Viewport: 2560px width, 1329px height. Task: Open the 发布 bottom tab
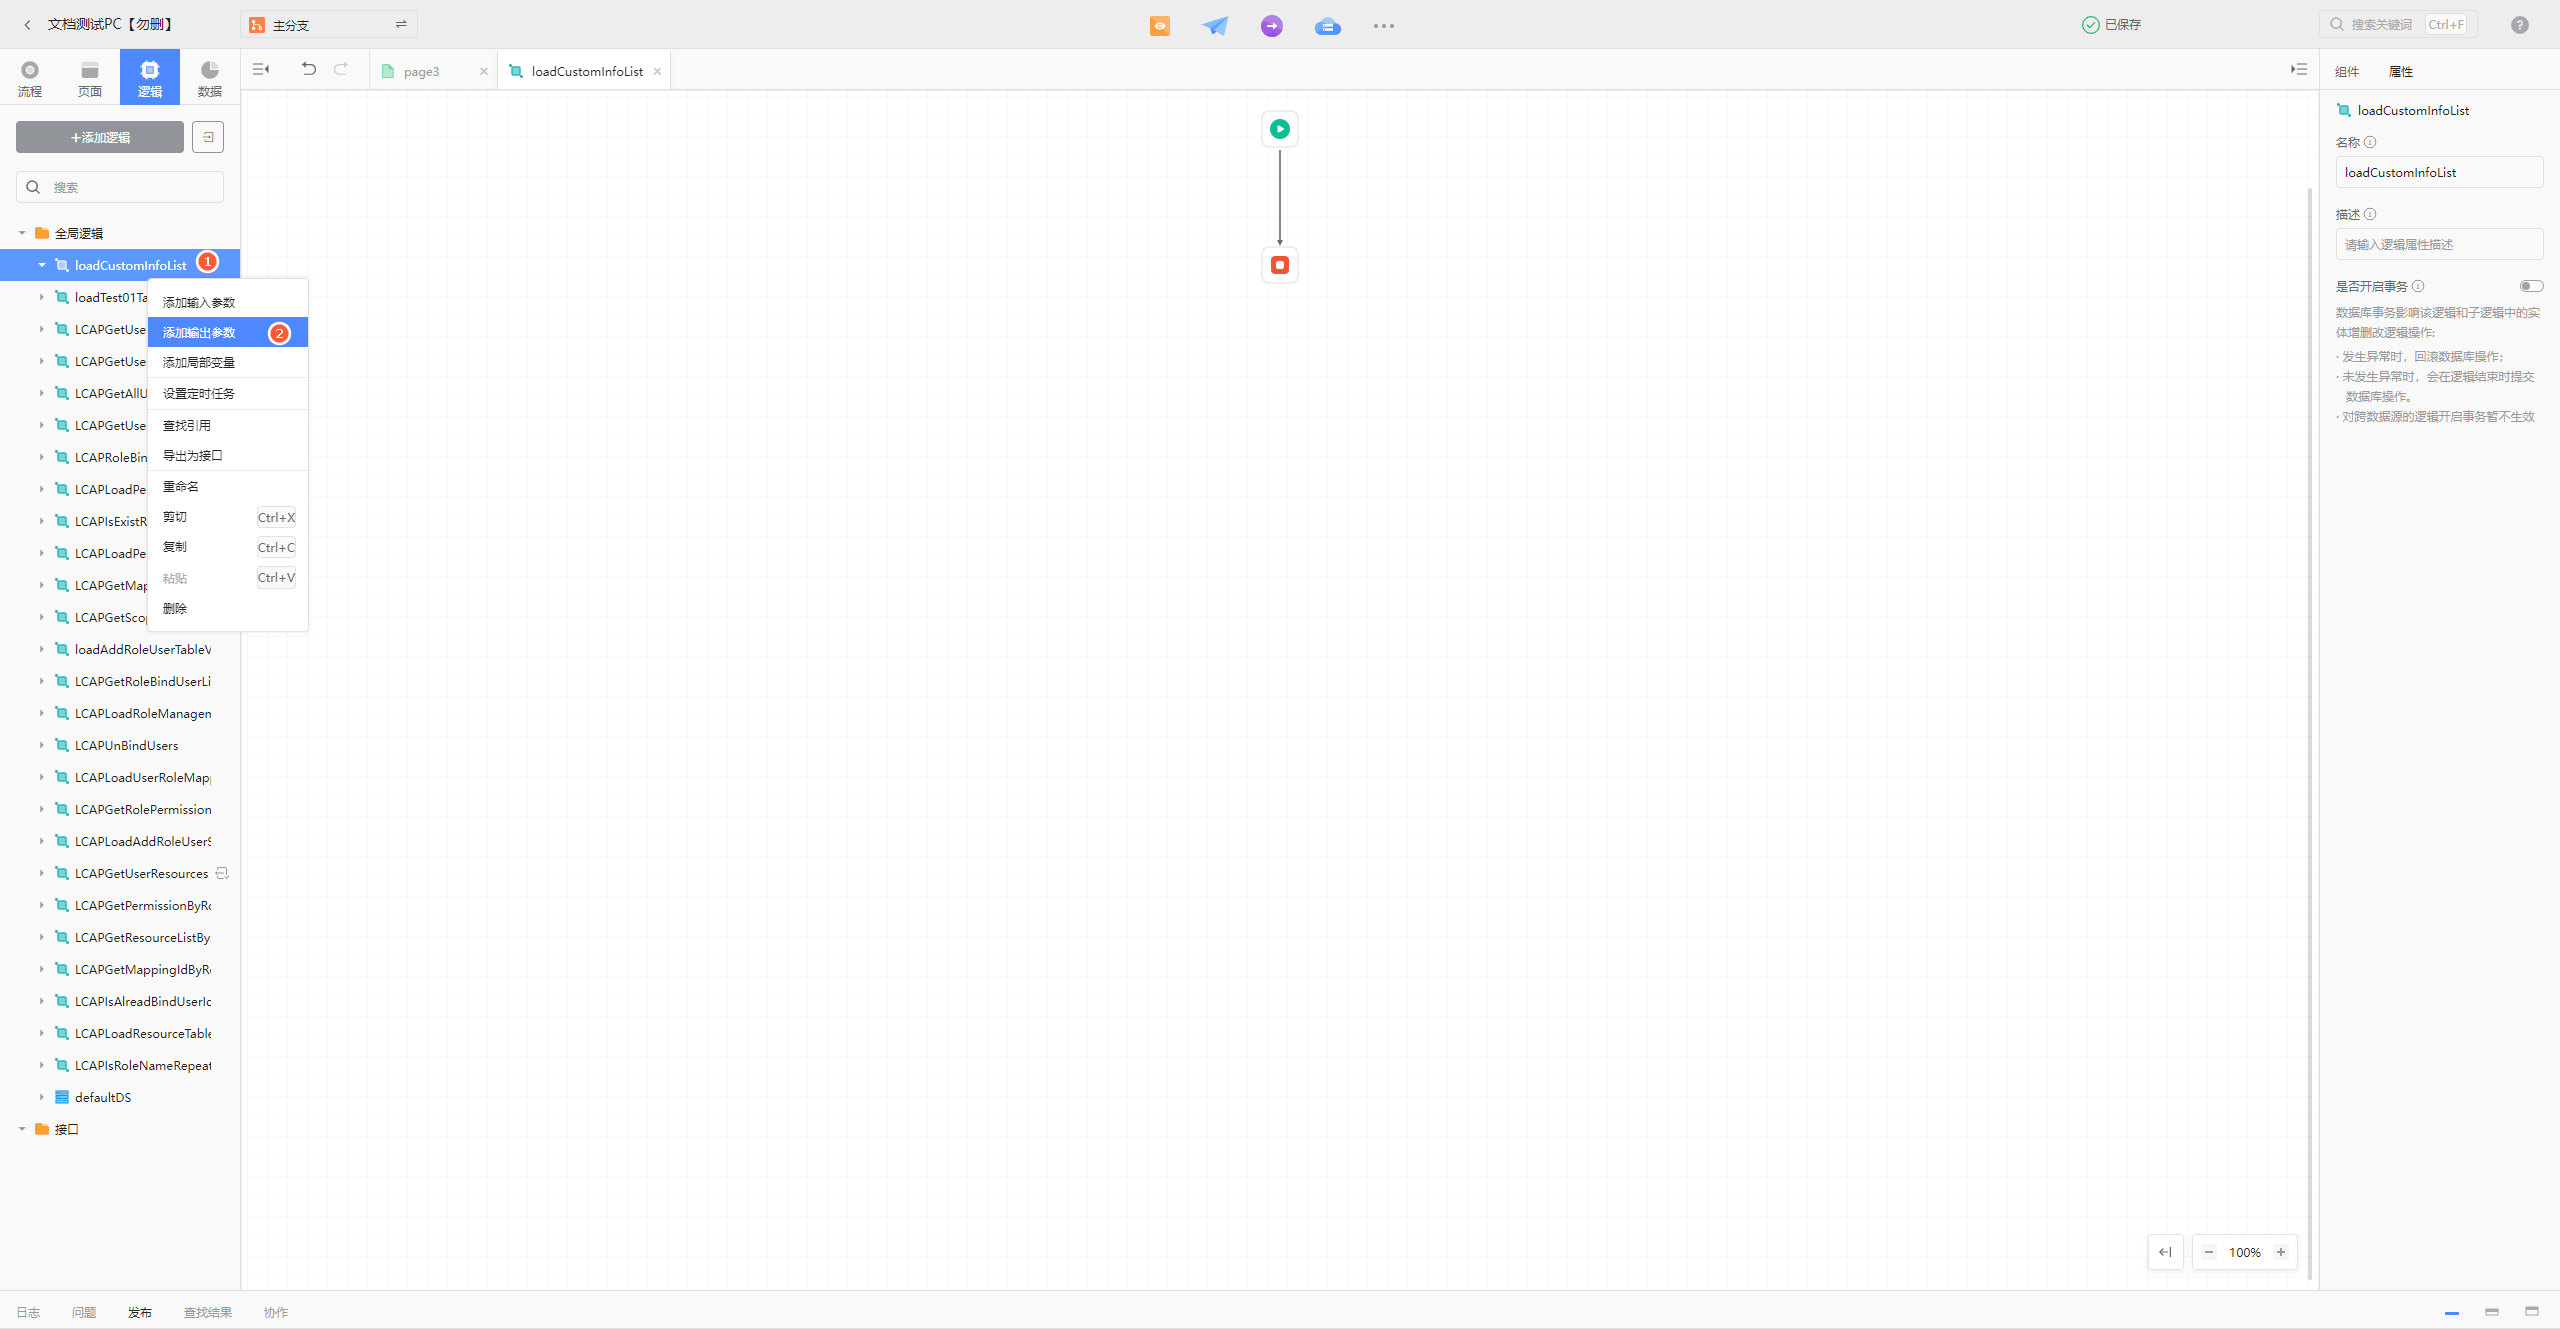[140, 1312]
